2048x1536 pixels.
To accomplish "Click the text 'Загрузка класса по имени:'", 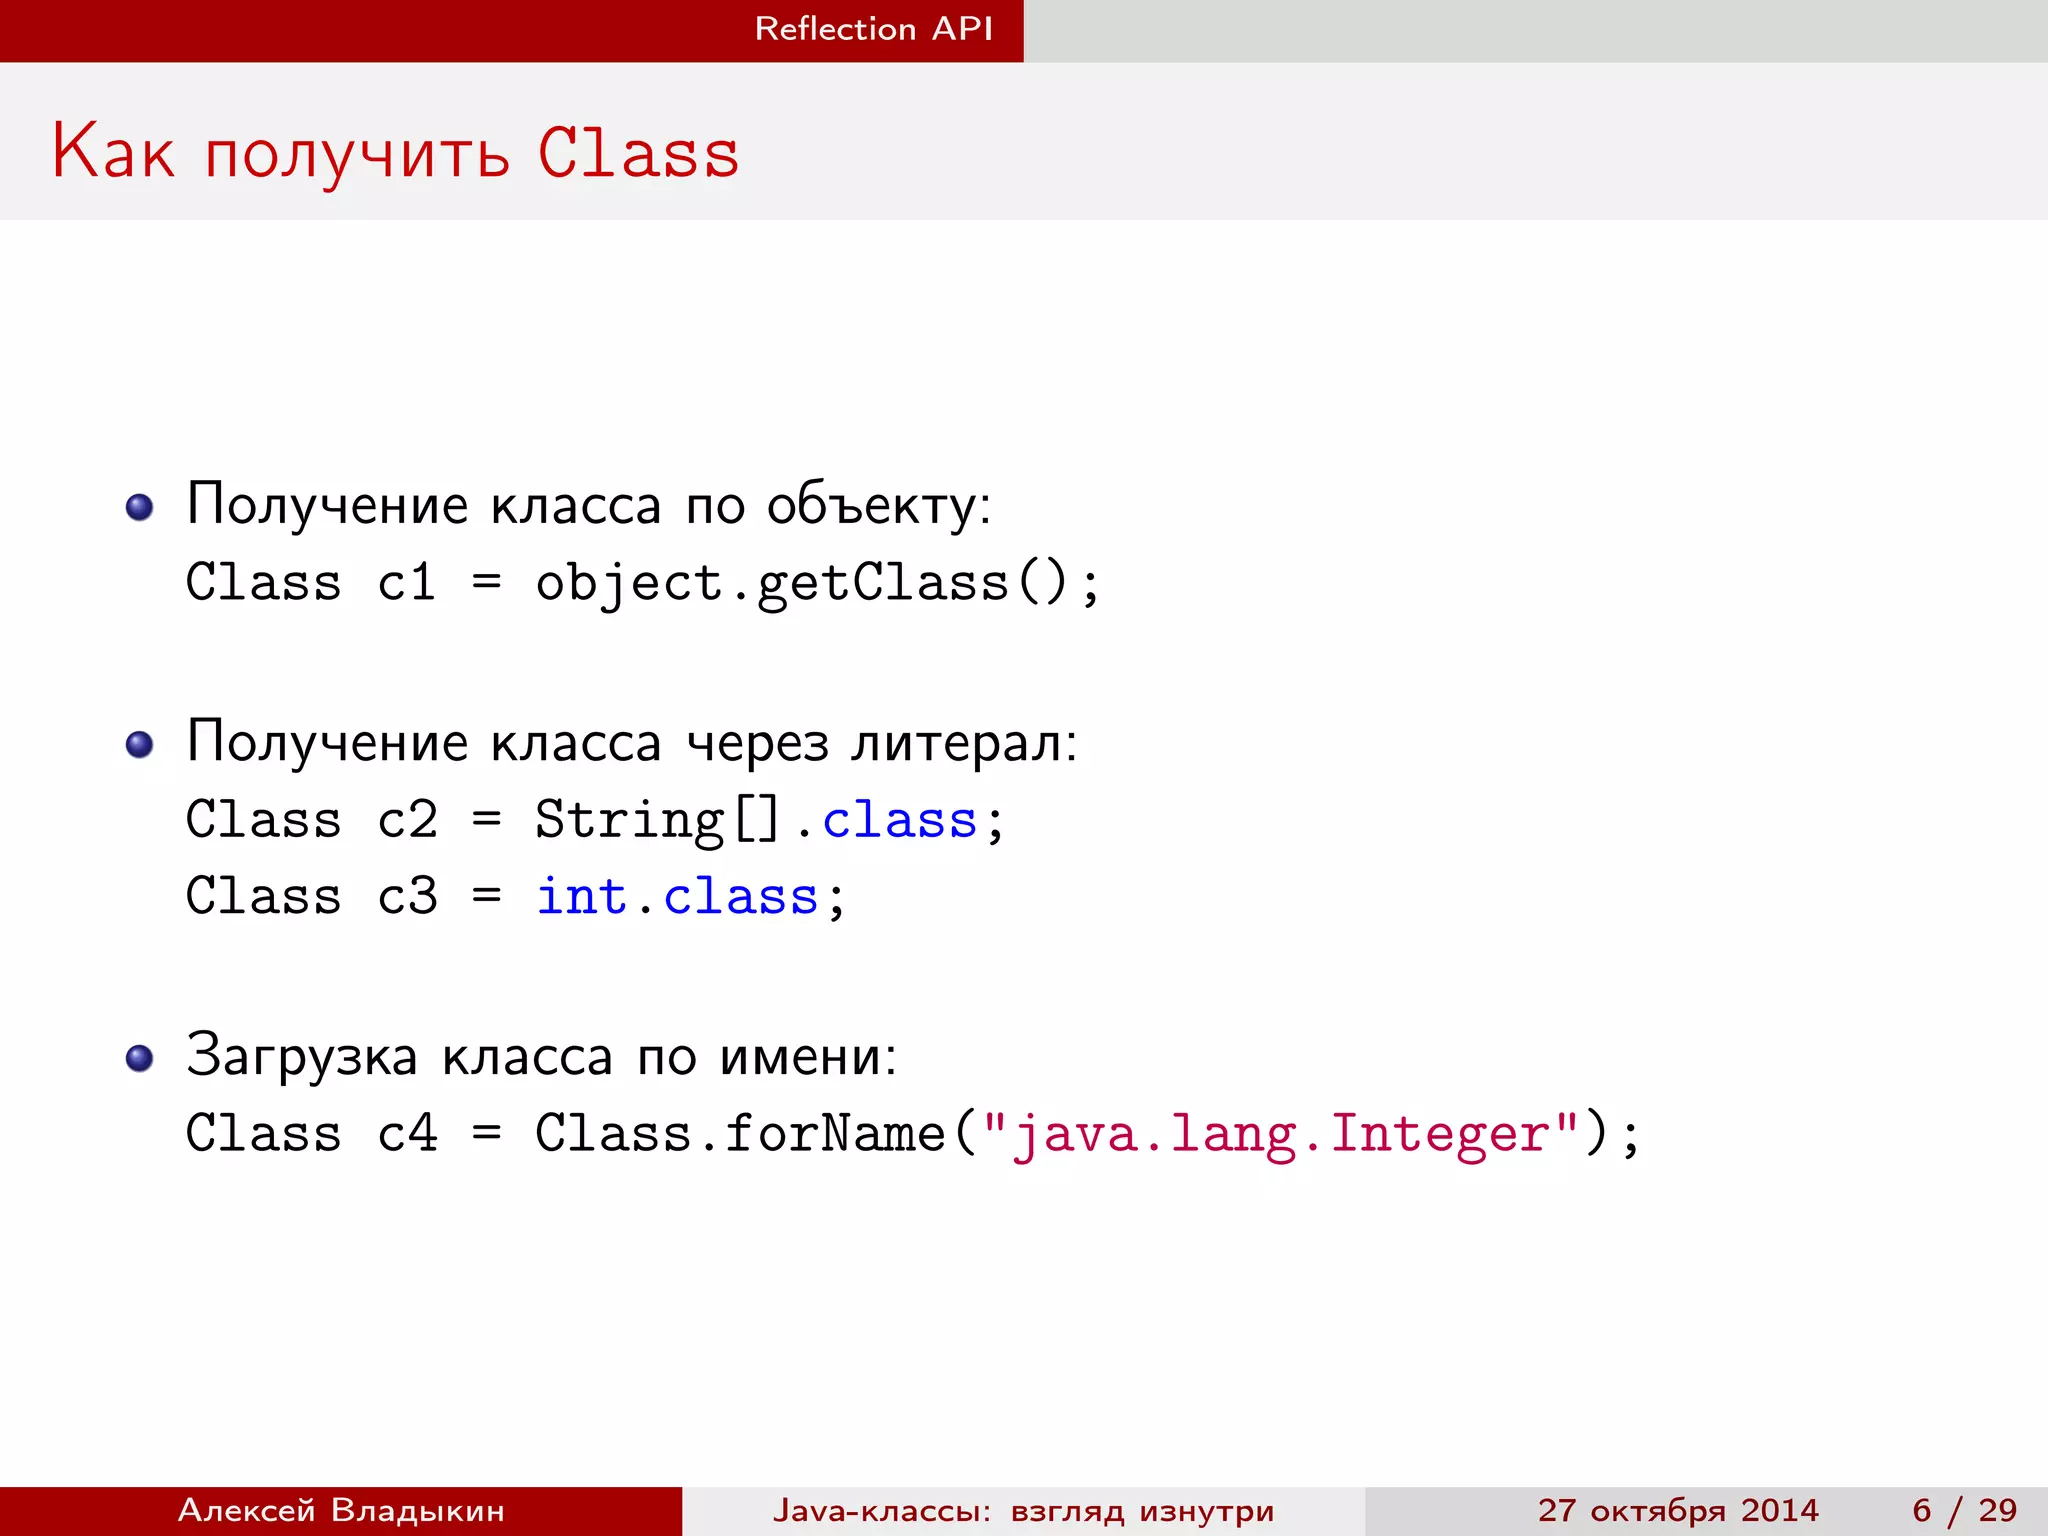I will click(x=542, y=1056).
